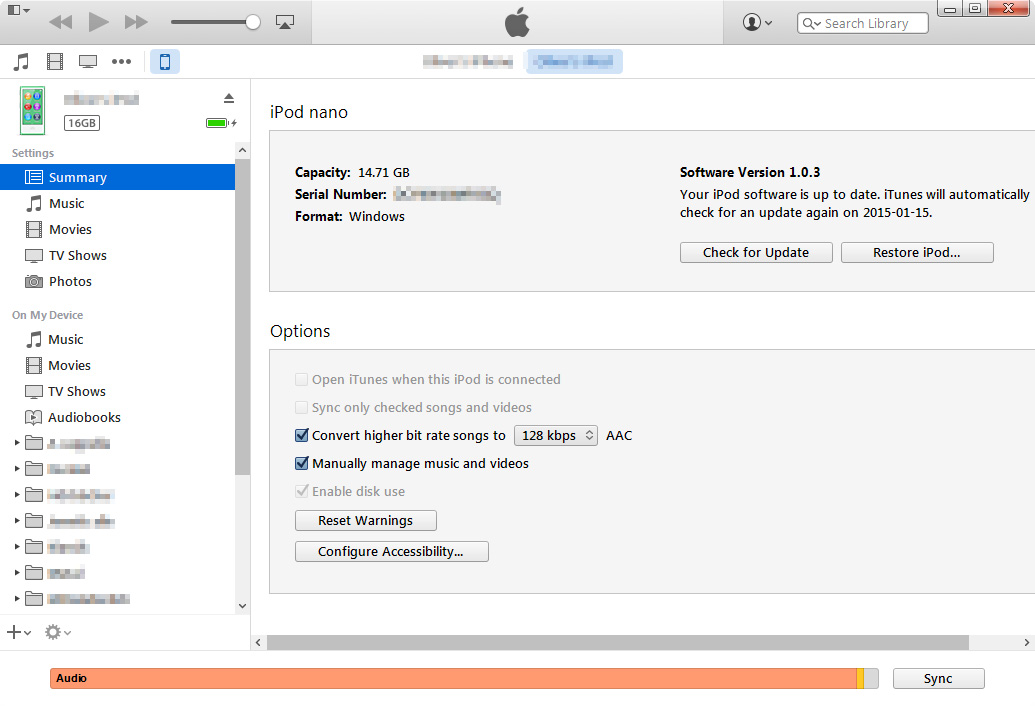Click the volume slider knob
Image resolution: width=1035 pixels, height=706 pixels.
coord(253,22)
